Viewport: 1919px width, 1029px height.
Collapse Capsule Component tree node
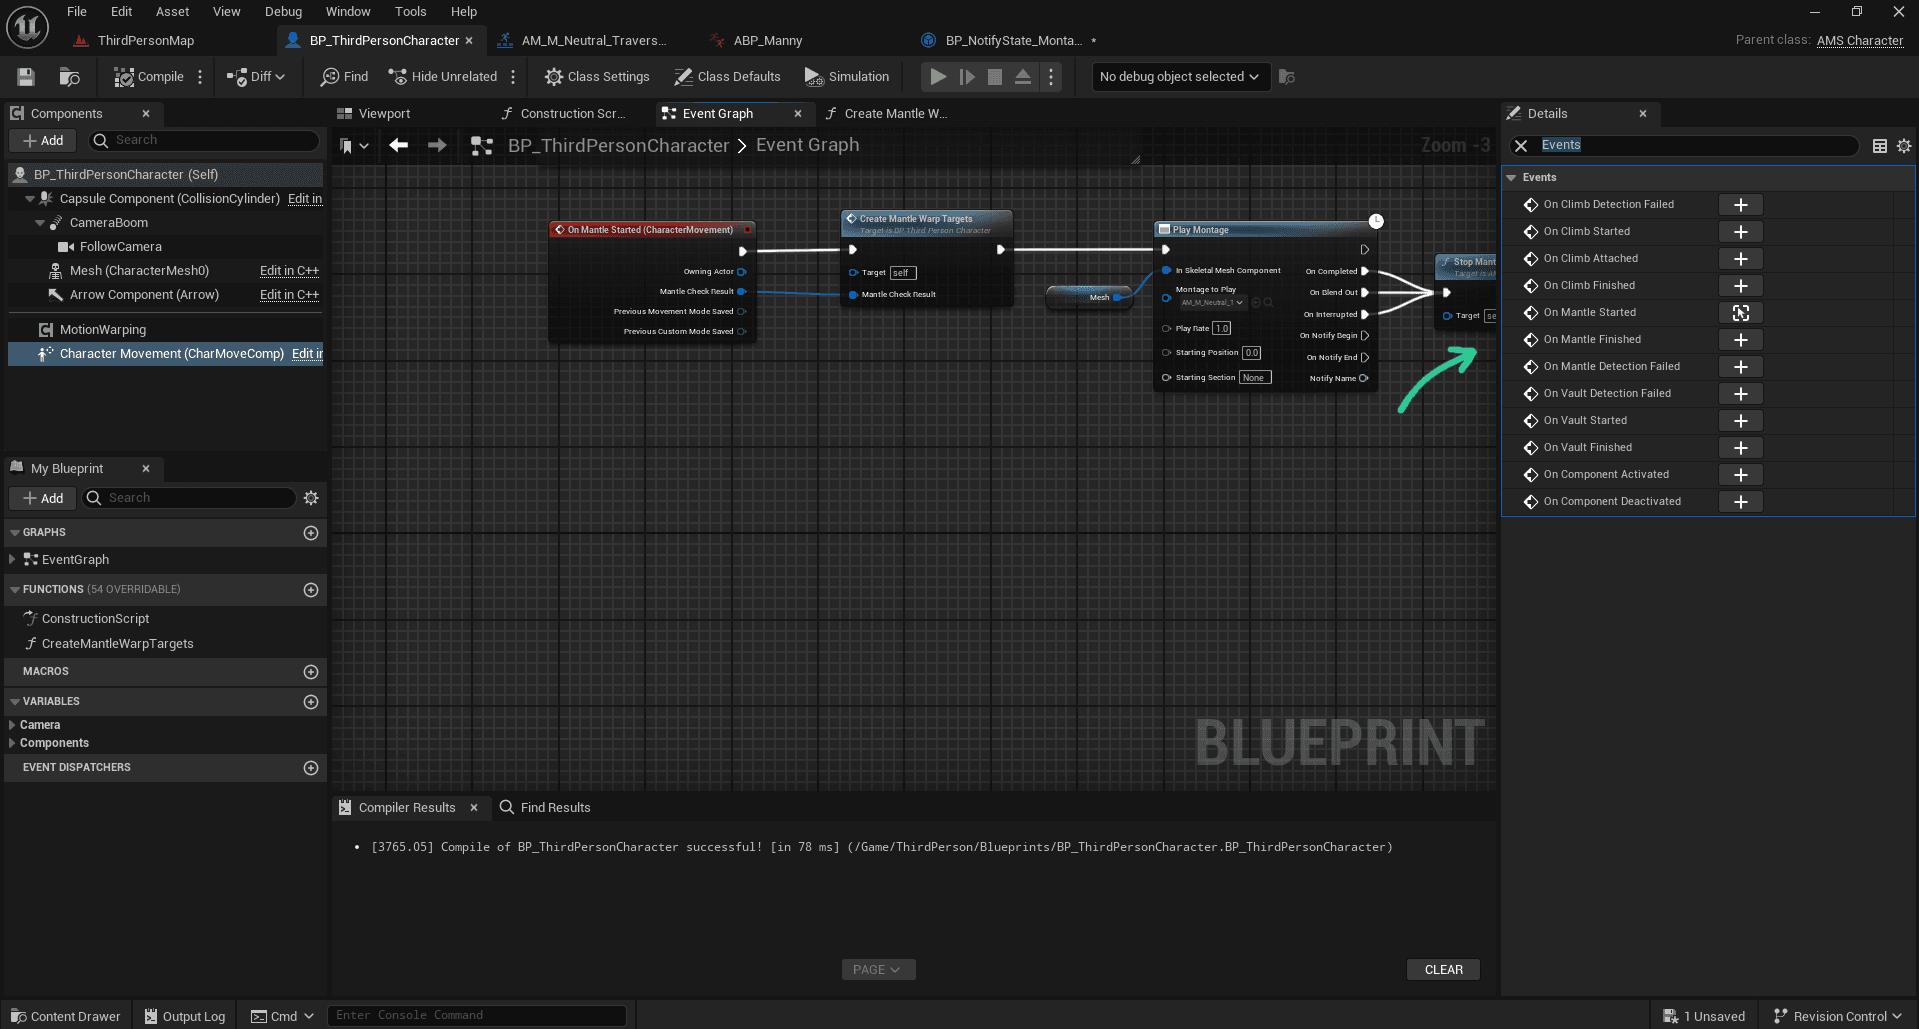[x=30, y=199]
